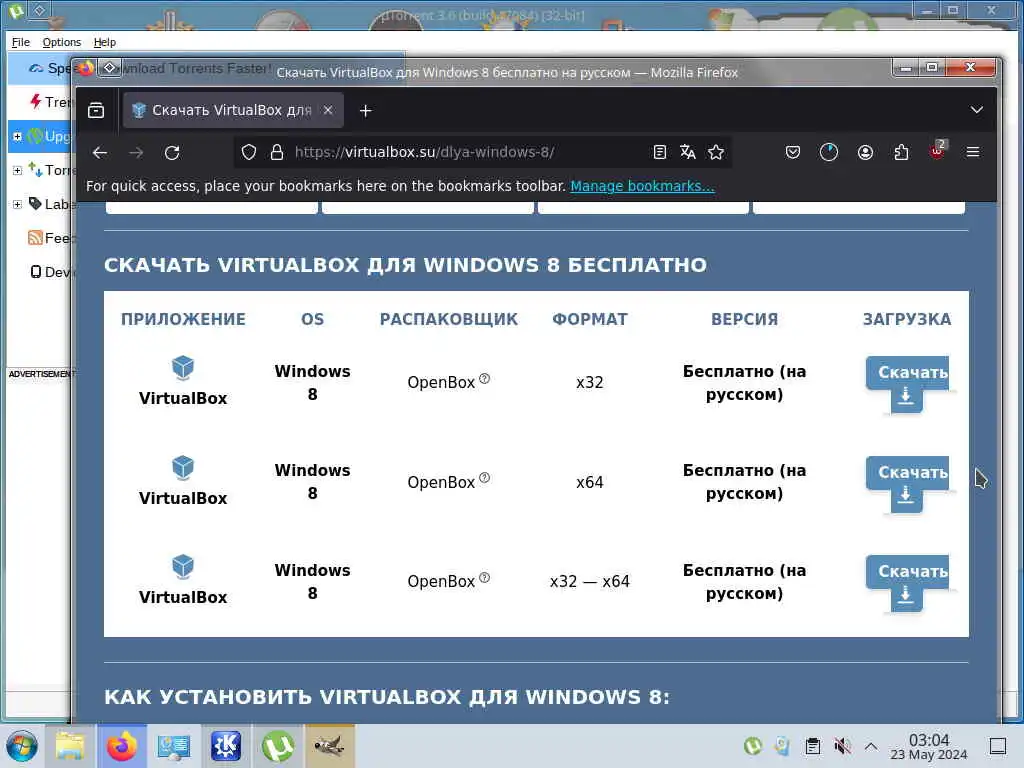The height and width of the screenshot is (768, 1024).
Task: Switch to Firefox taskbar button
Action: tap(122, 746)
